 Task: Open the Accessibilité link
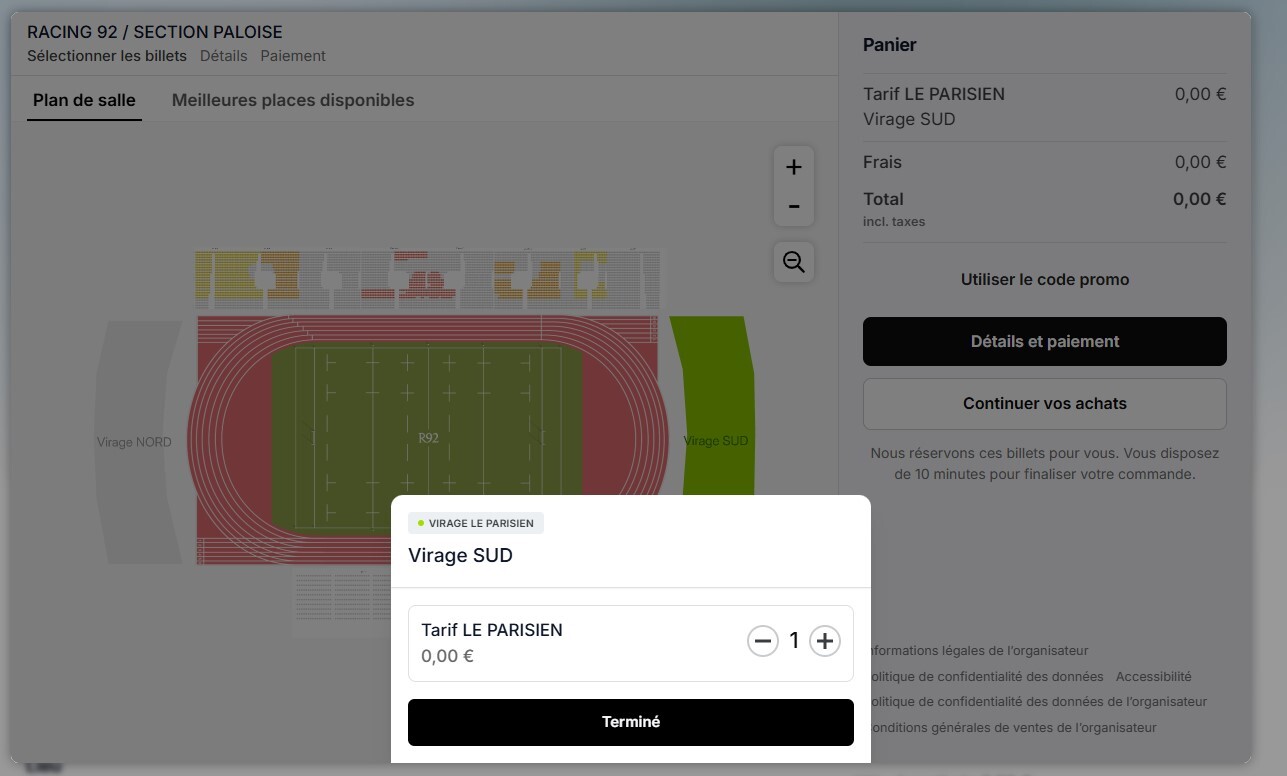[x=1153, y=677]
